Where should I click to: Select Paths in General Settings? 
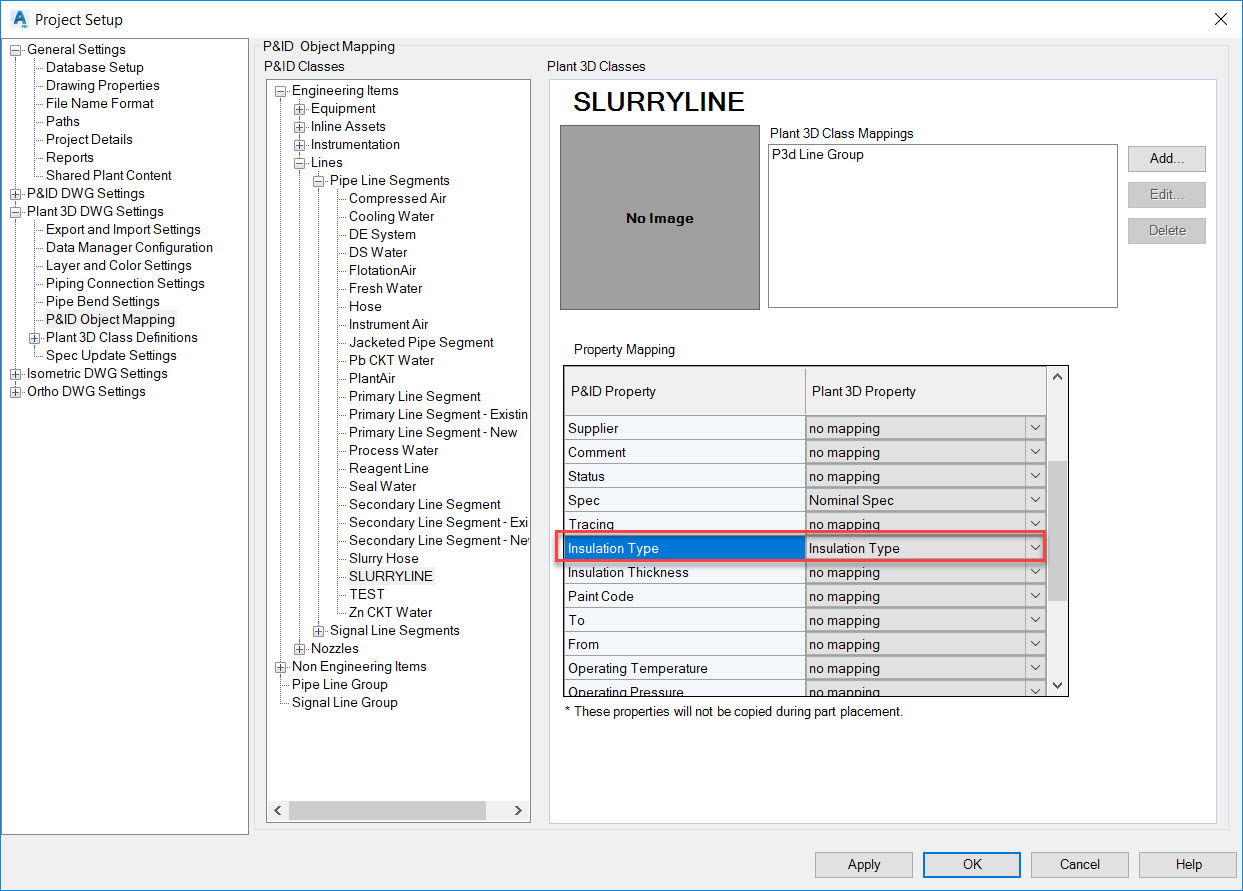coord(63,122)
